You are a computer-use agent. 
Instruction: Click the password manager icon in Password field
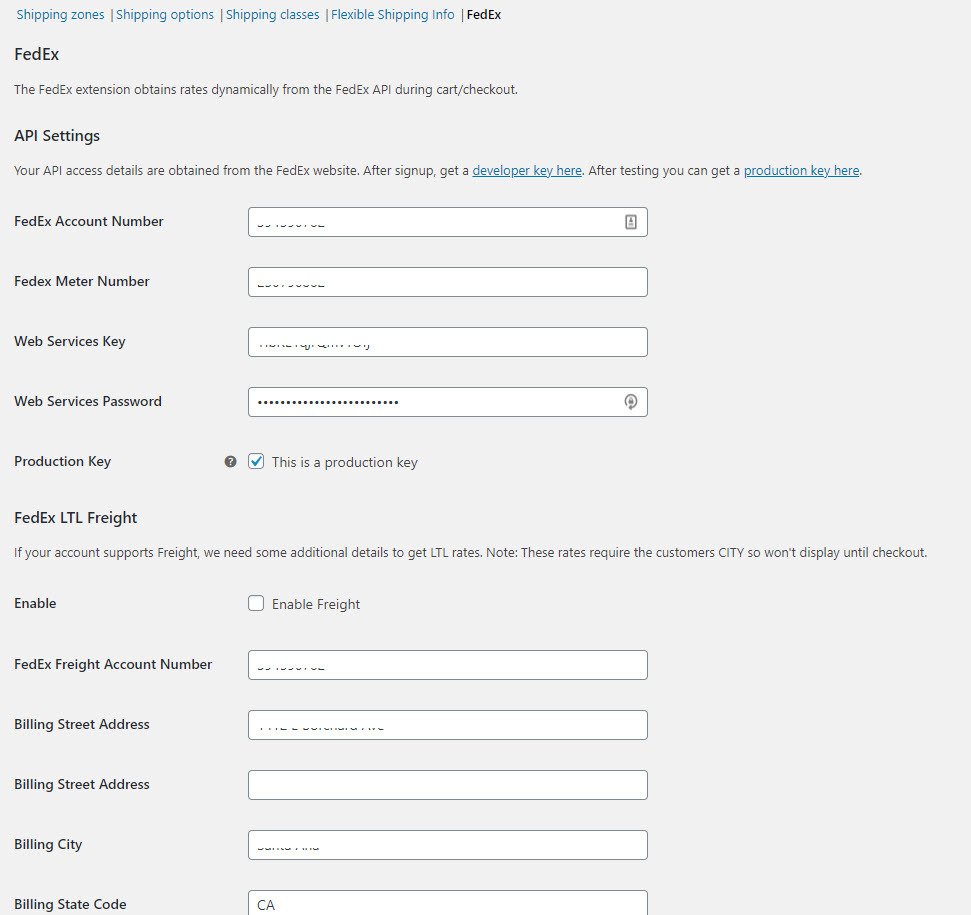click(630, 402)
